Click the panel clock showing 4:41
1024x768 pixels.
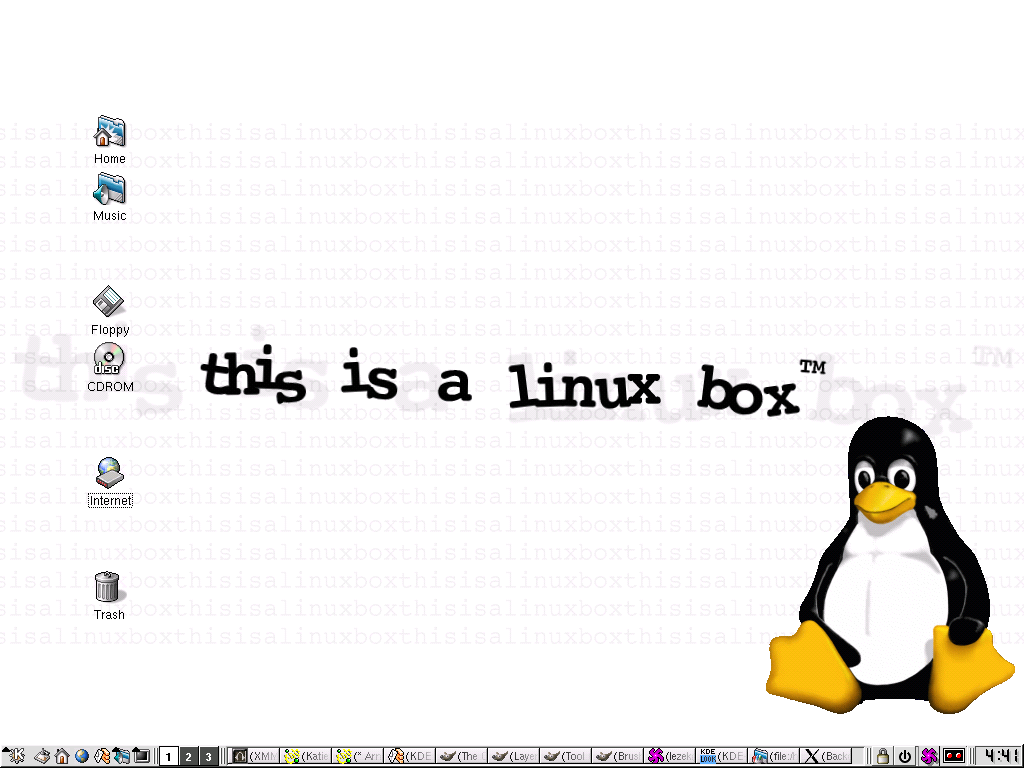[x=997, y=756]
